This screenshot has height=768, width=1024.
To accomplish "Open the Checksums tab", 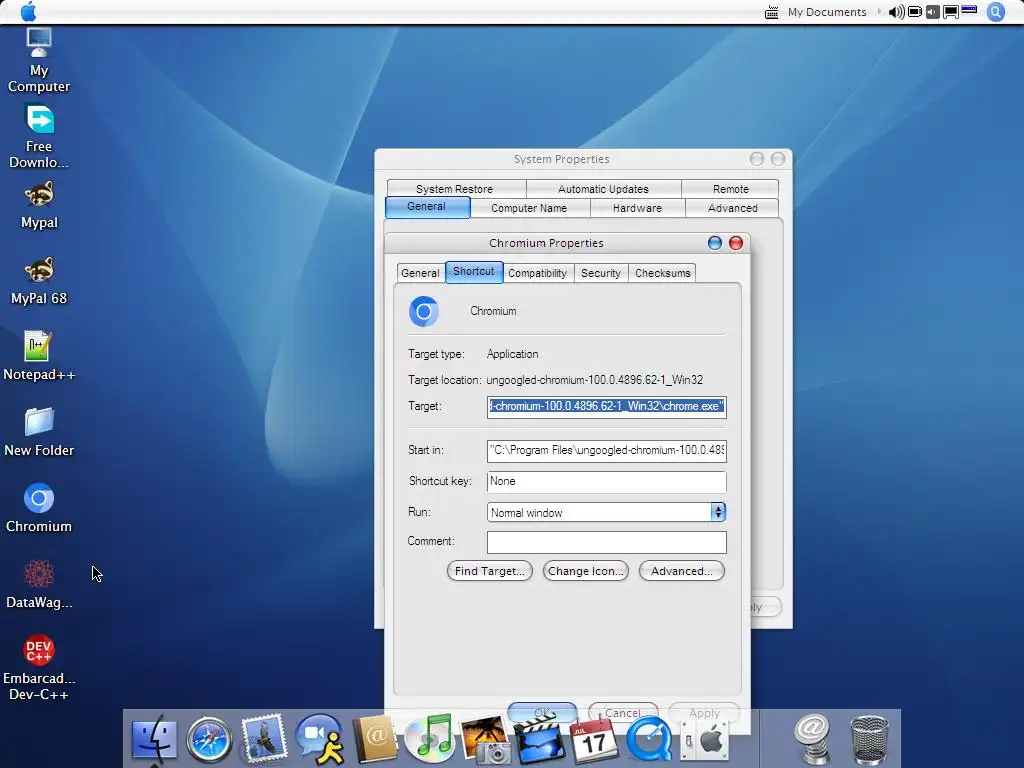I will (662, 273).
